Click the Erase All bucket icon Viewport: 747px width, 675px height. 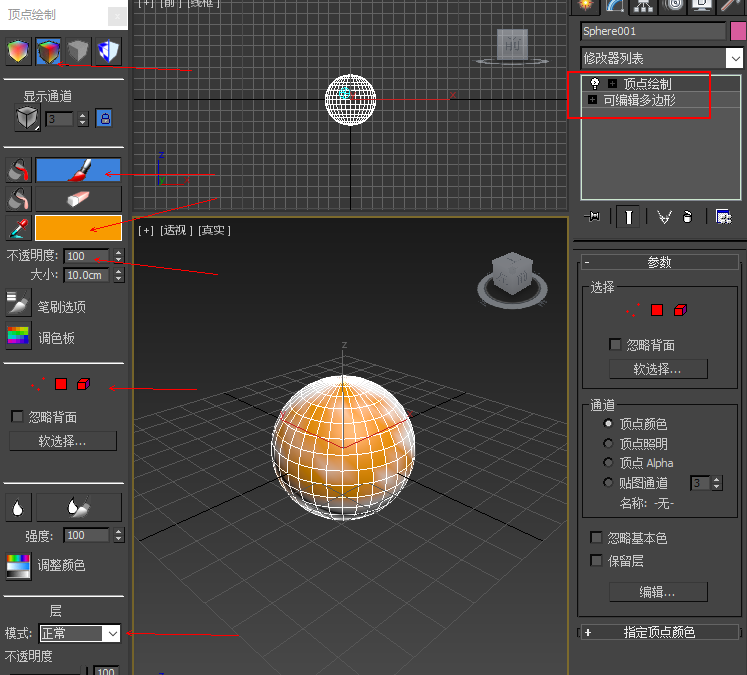[x=19, y=199]
